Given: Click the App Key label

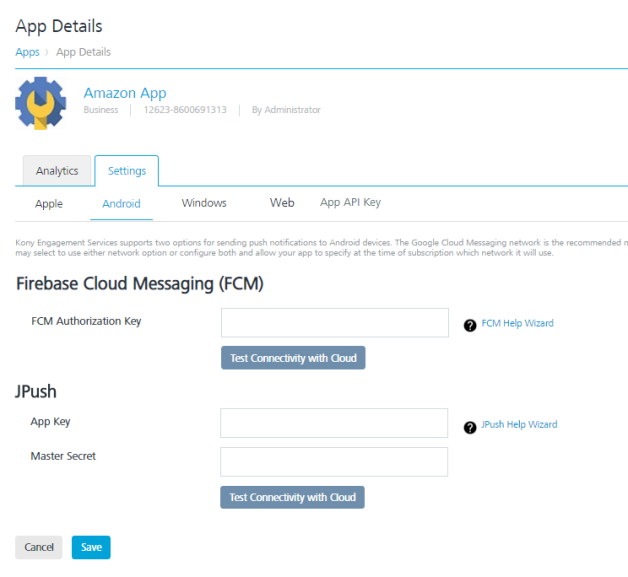Looking at the screenshot, I should click(50, 421).
